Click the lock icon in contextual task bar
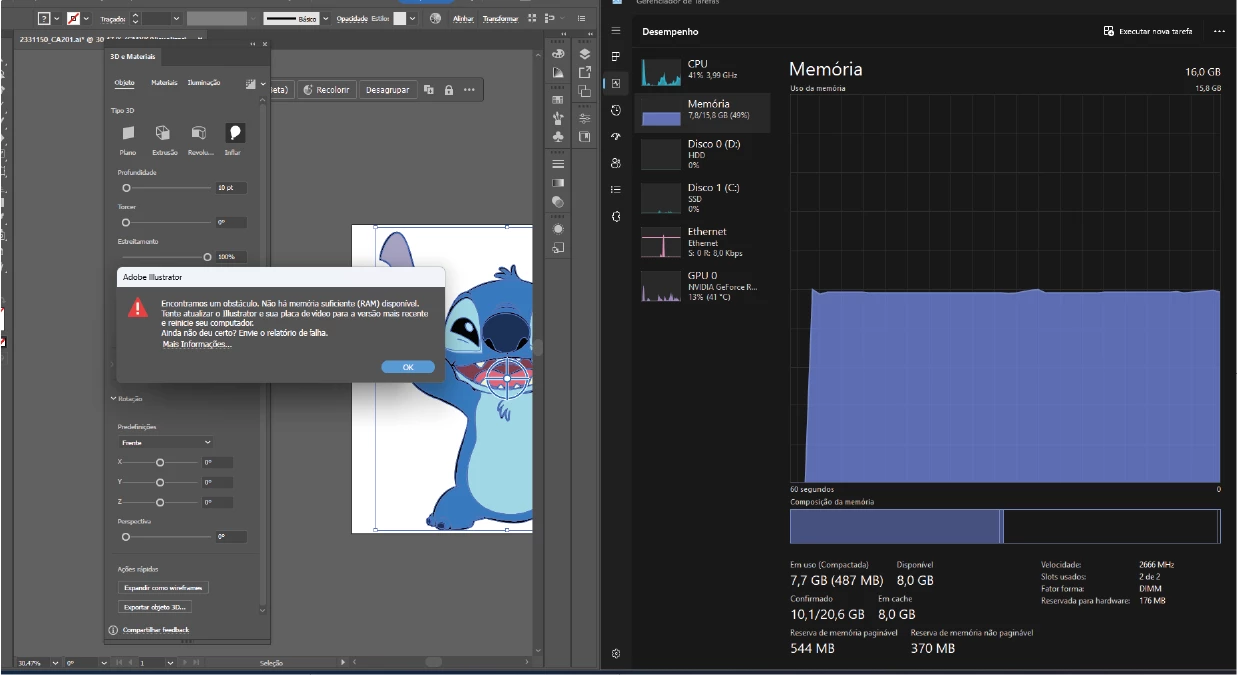The height and width of the screenshot is (675, 1237). pyautogui.click(x=449, y=90)
